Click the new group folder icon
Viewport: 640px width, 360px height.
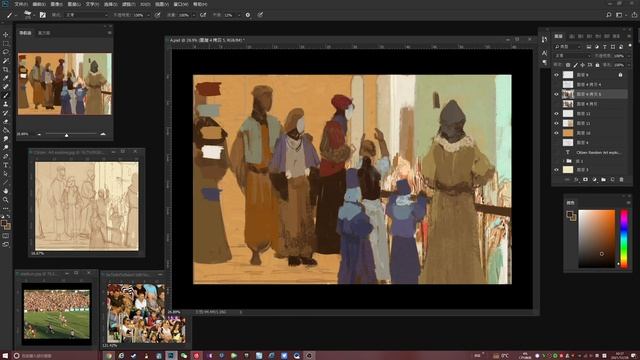(603, 180)
